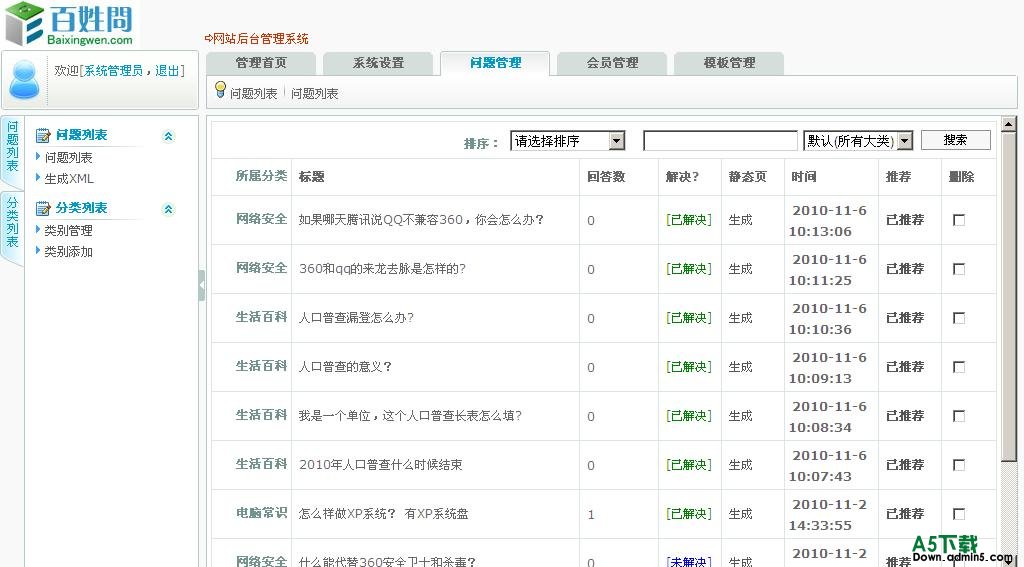Click 已推荐 for 人口普查的意义 row
The width and height of the screenshot is (1024, 567).
click(x=905, y=367)
